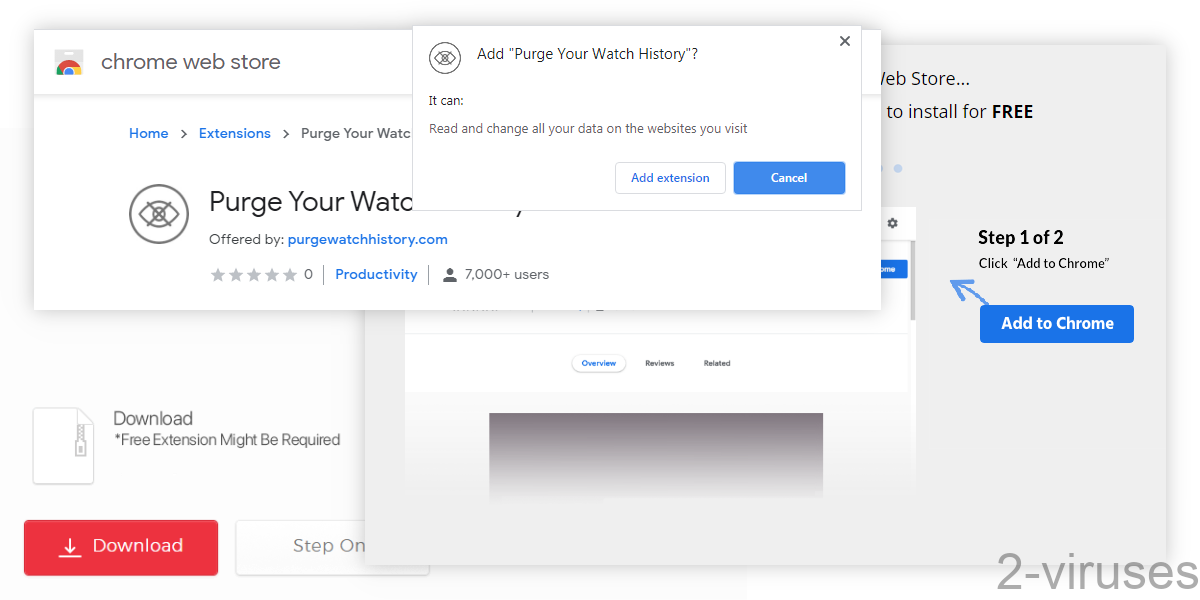This screenshot has height=600, width=1200.
Task: Visit purgewatchhistory.com
Action: (367, 239)
